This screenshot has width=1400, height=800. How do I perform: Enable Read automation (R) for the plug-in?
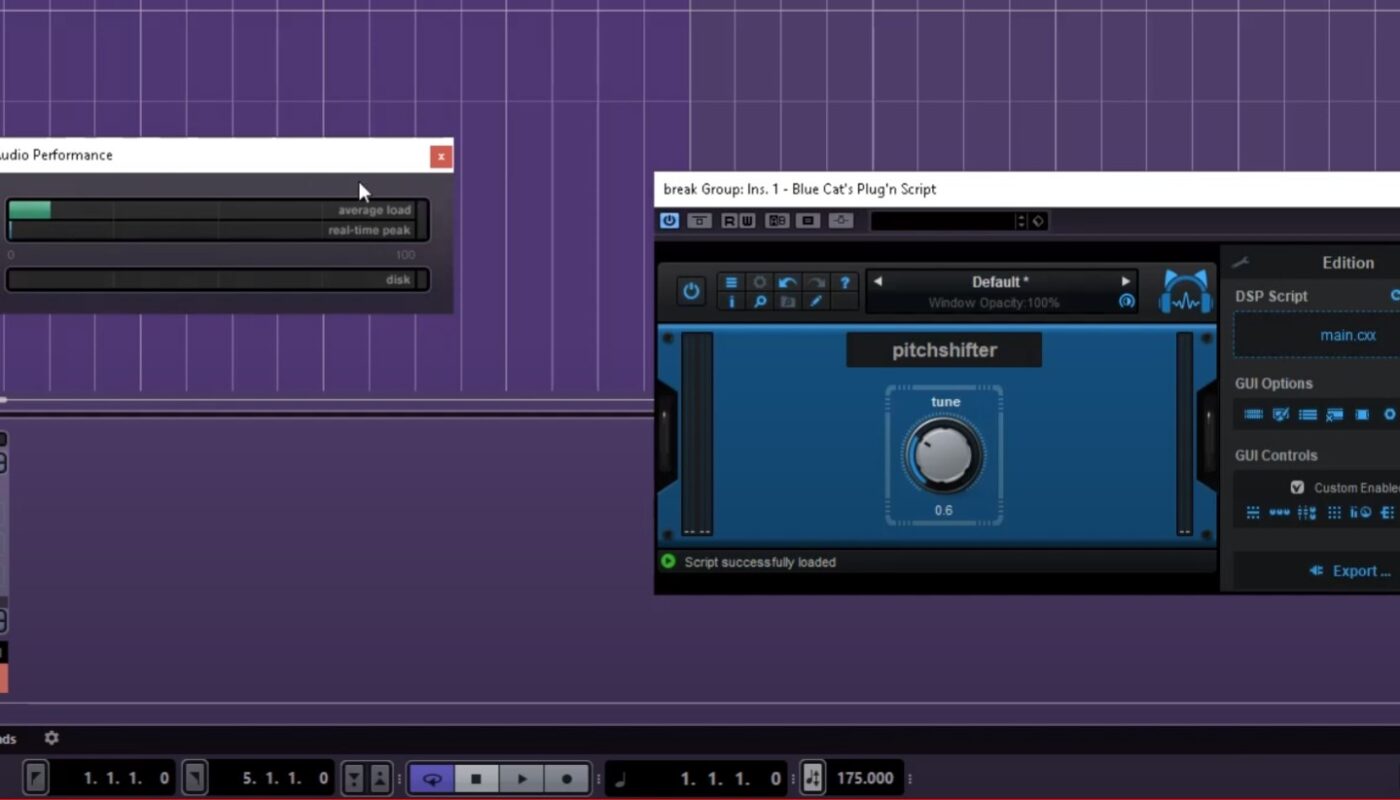click(x=729, y=221)
